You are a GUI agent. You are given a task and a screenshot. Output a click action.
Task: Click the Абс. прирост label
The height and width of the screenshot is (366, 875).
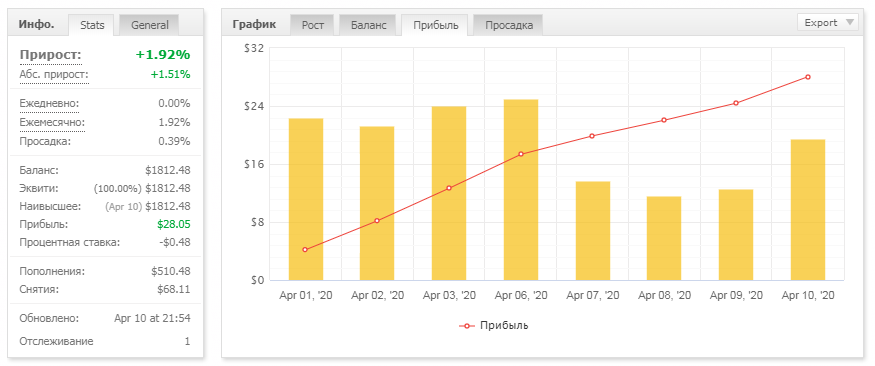click(x=54, y=74)
